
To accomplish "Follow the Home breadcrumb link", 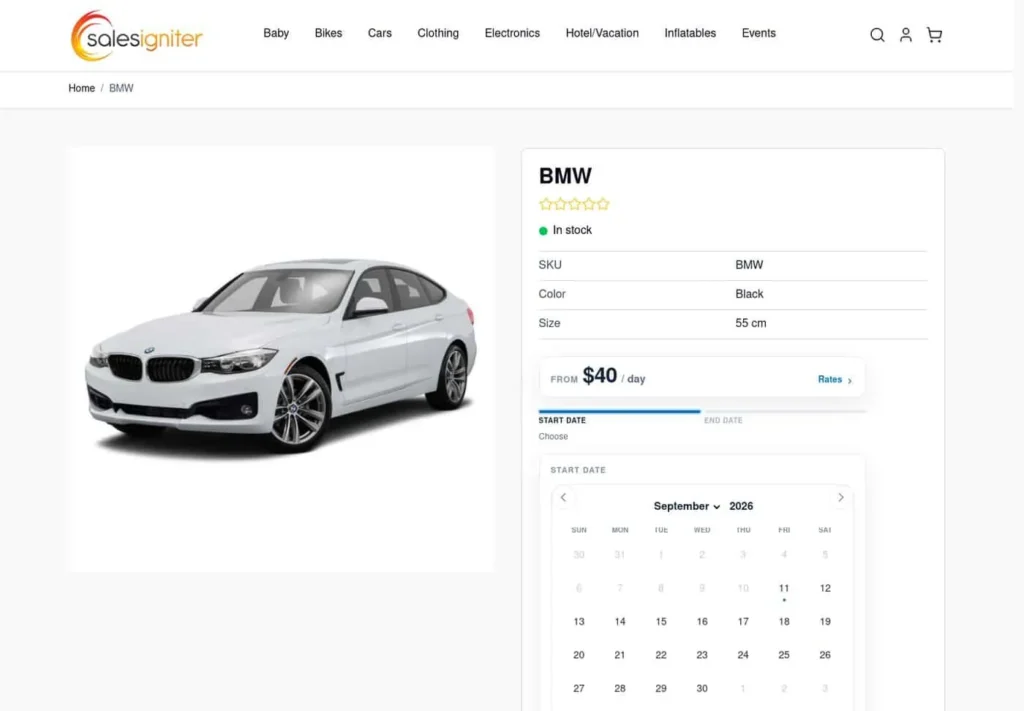I will click(x=82, y=88).
